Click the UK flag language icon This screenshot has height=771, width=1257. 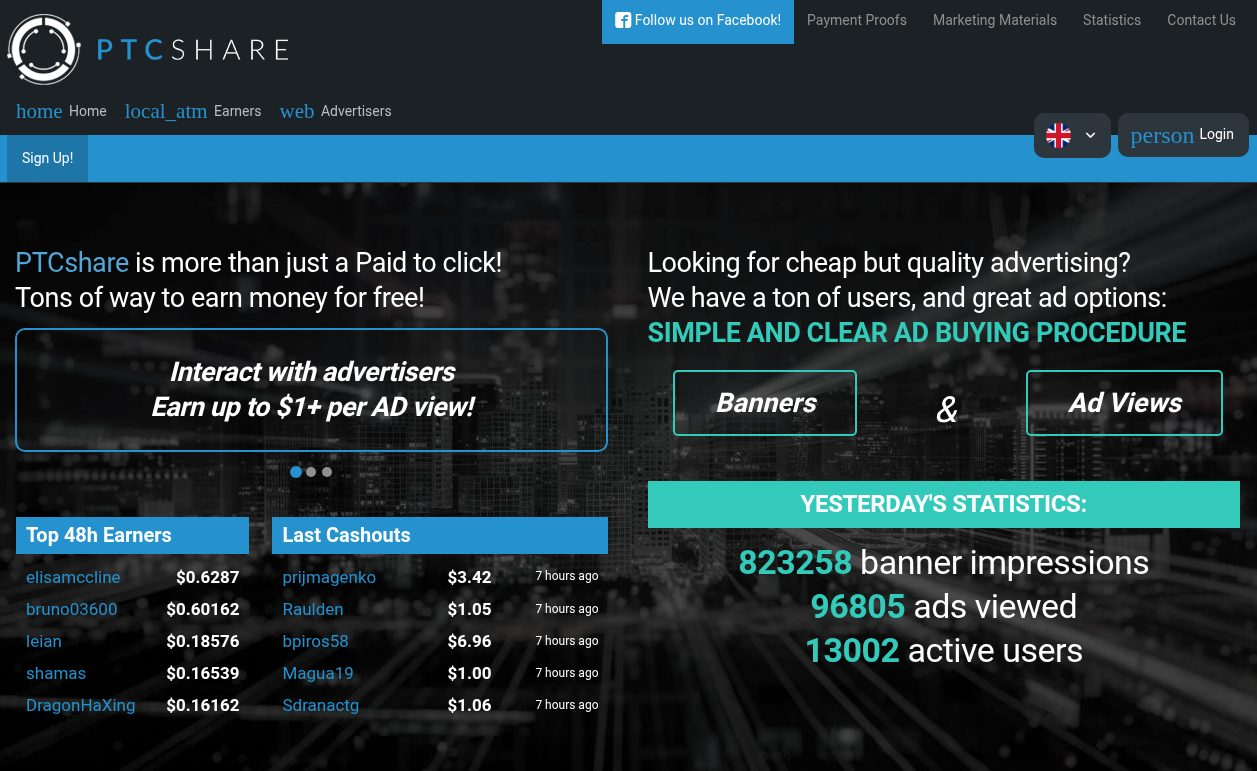1058,135
